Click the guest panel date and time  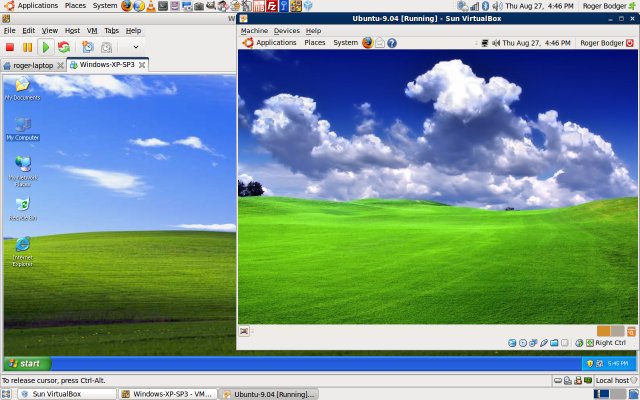[536, 43]
